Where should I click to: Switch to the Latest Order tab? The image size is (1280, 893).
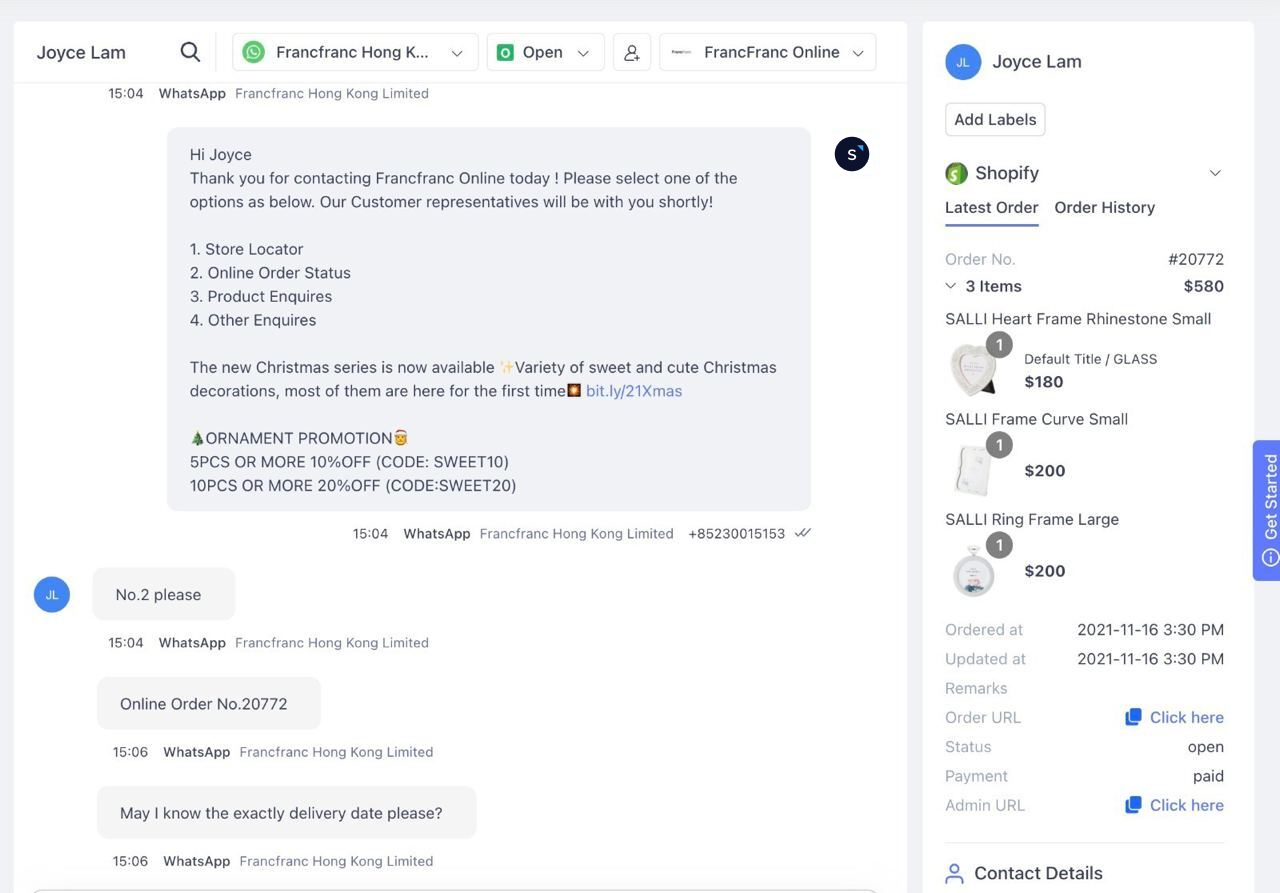click(991, 207)
